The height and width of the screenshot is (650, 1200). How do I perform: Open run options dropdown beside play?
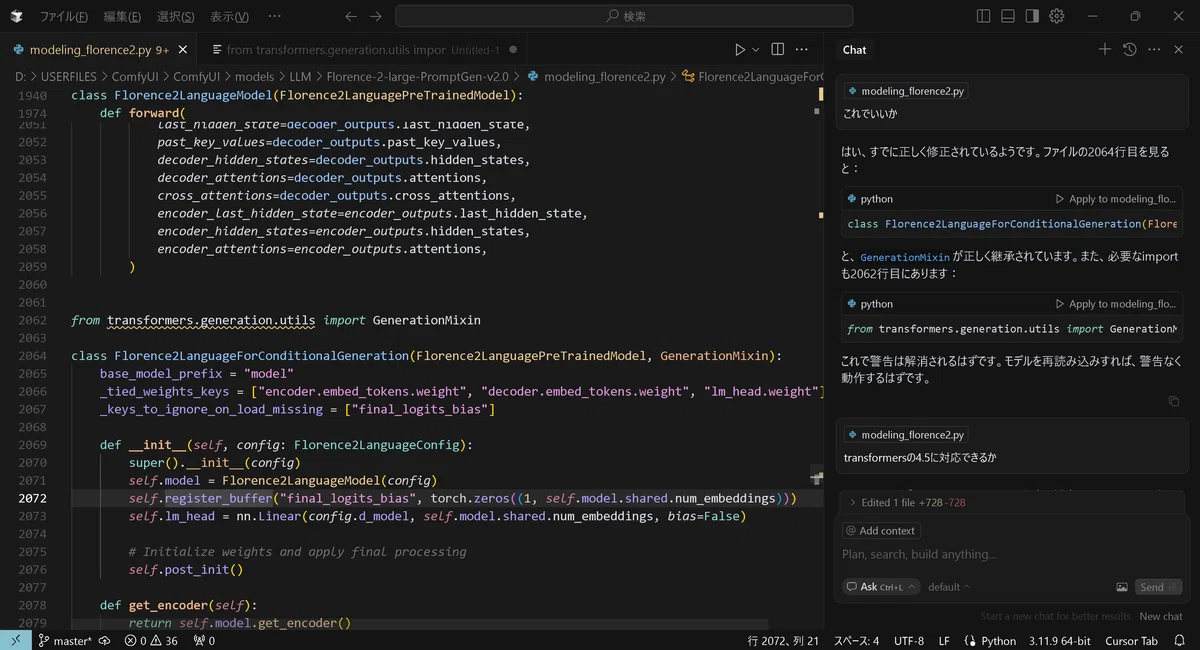tap(756, 49)
